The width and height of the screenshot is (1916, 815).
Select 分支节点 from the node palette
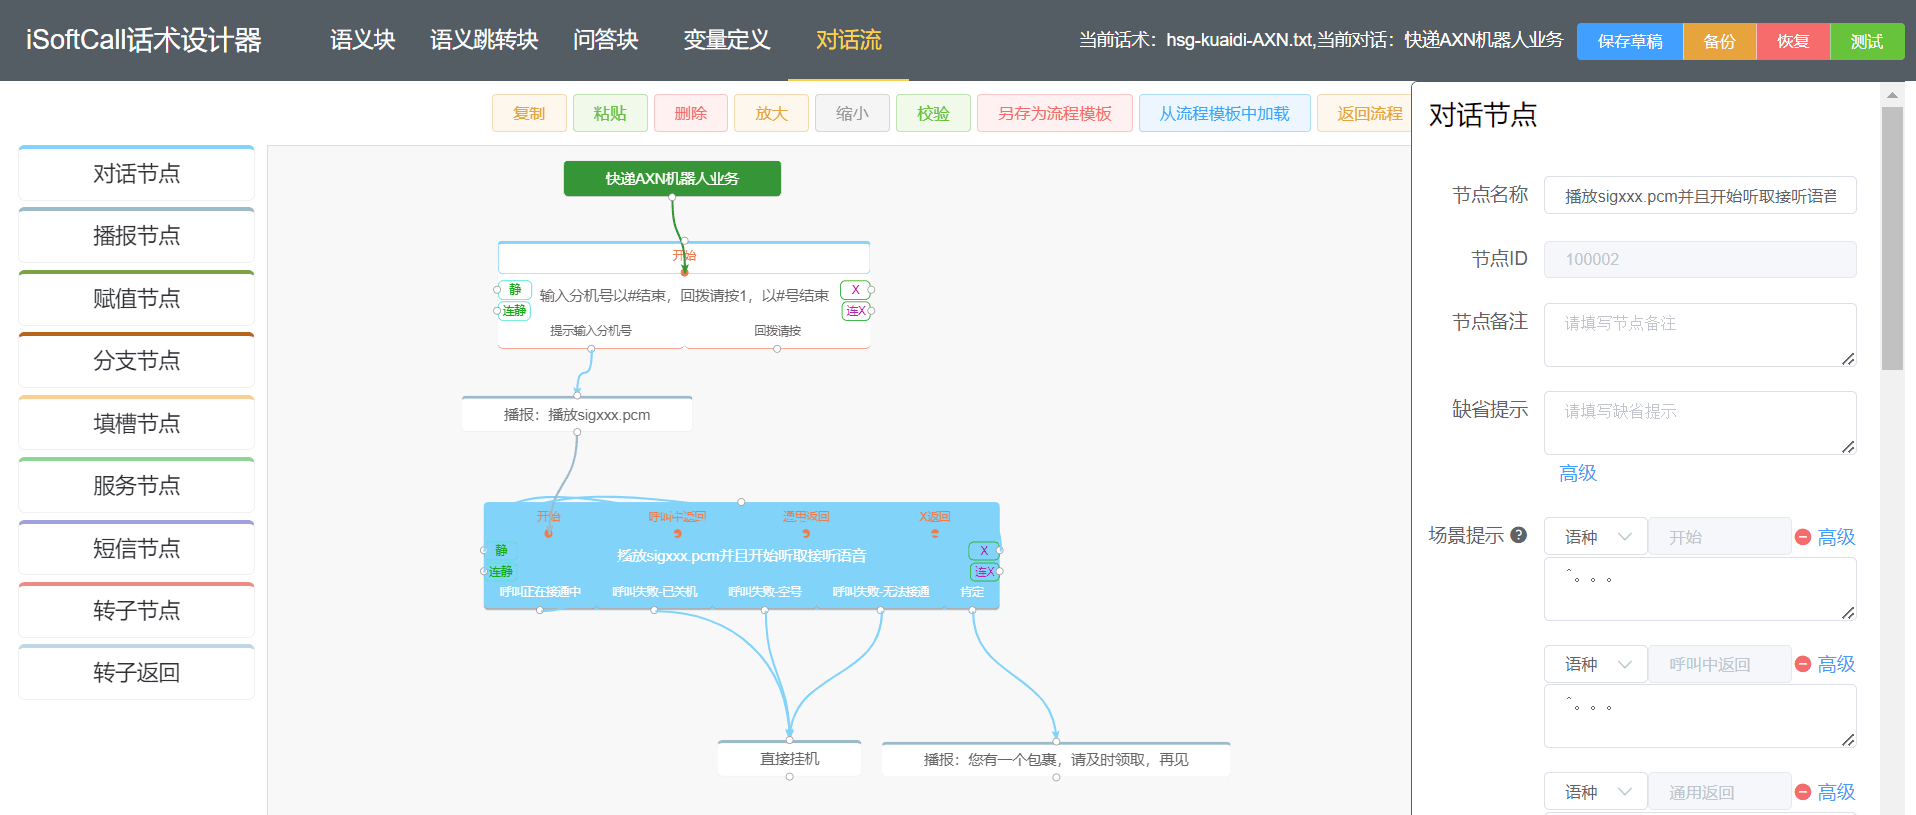(137, 361)
